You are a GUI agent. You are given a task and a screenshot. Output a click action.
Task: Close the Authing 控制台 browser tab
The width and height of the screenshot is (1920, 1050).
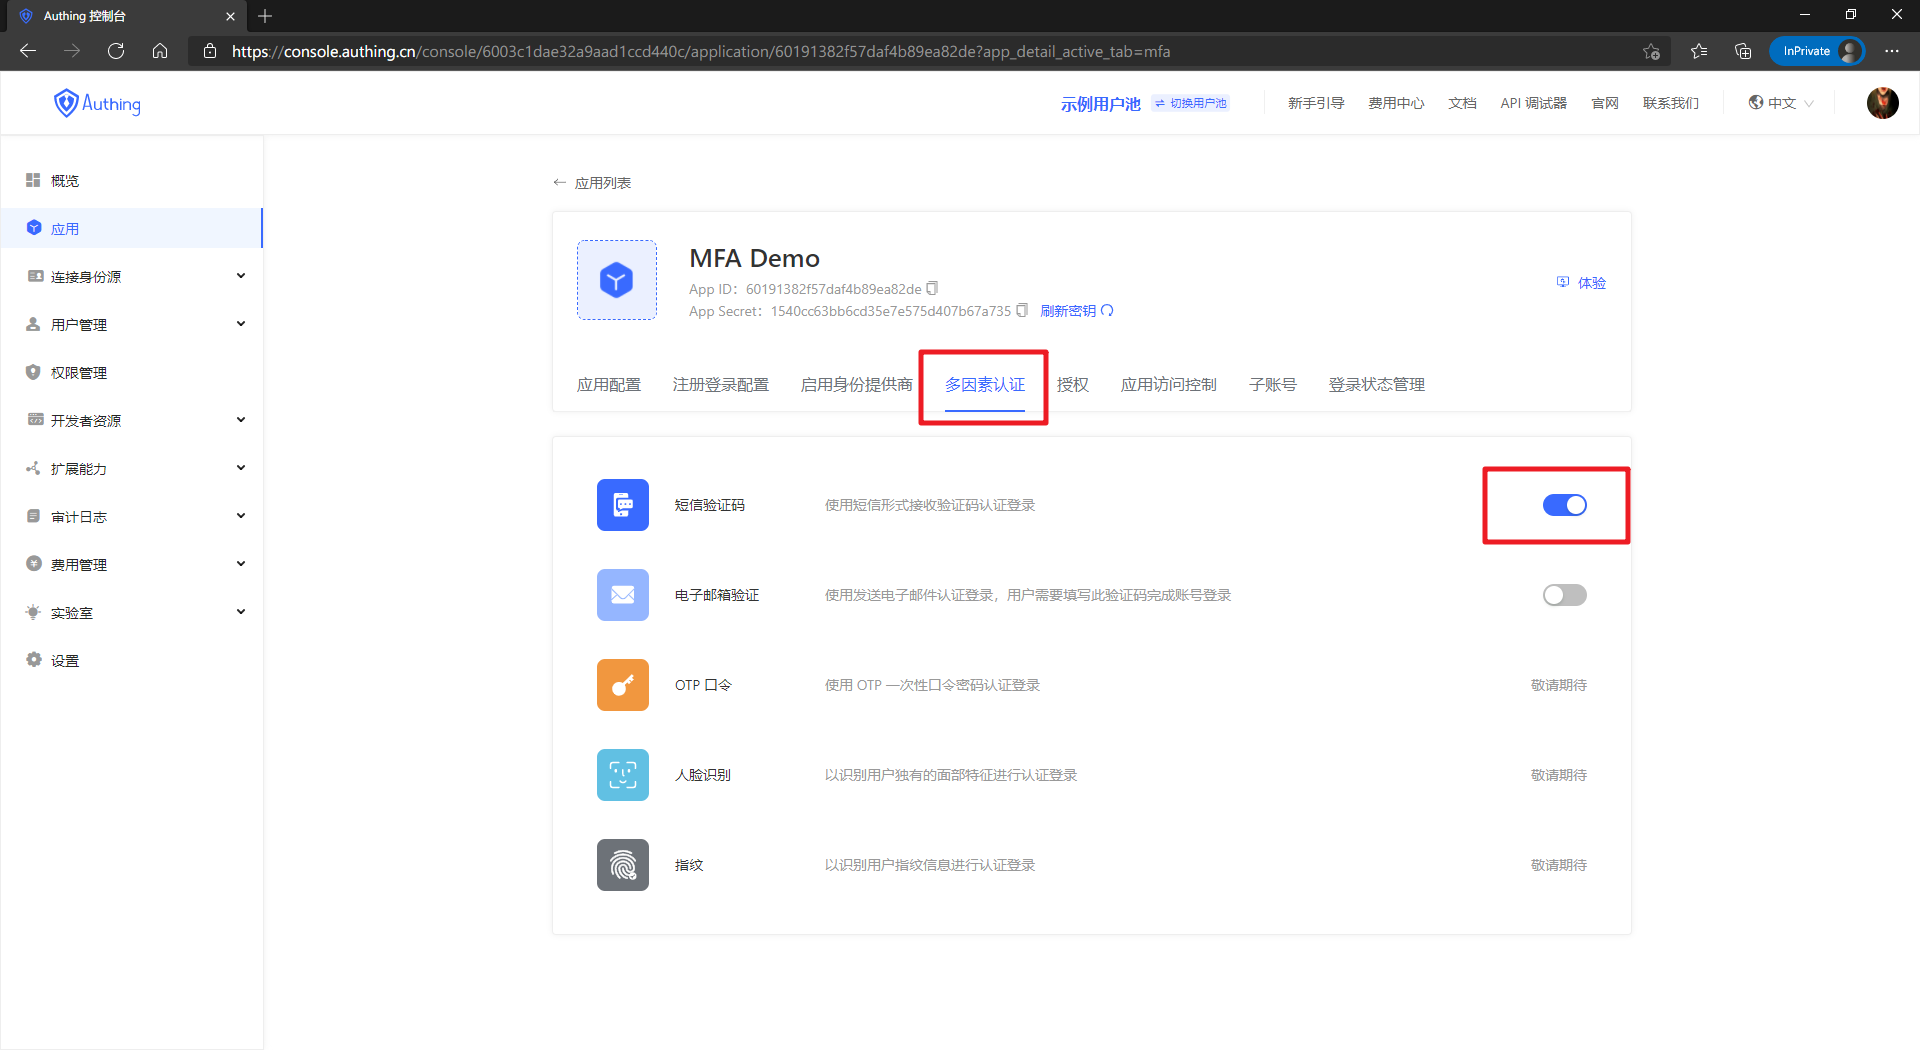pos(230,16)
